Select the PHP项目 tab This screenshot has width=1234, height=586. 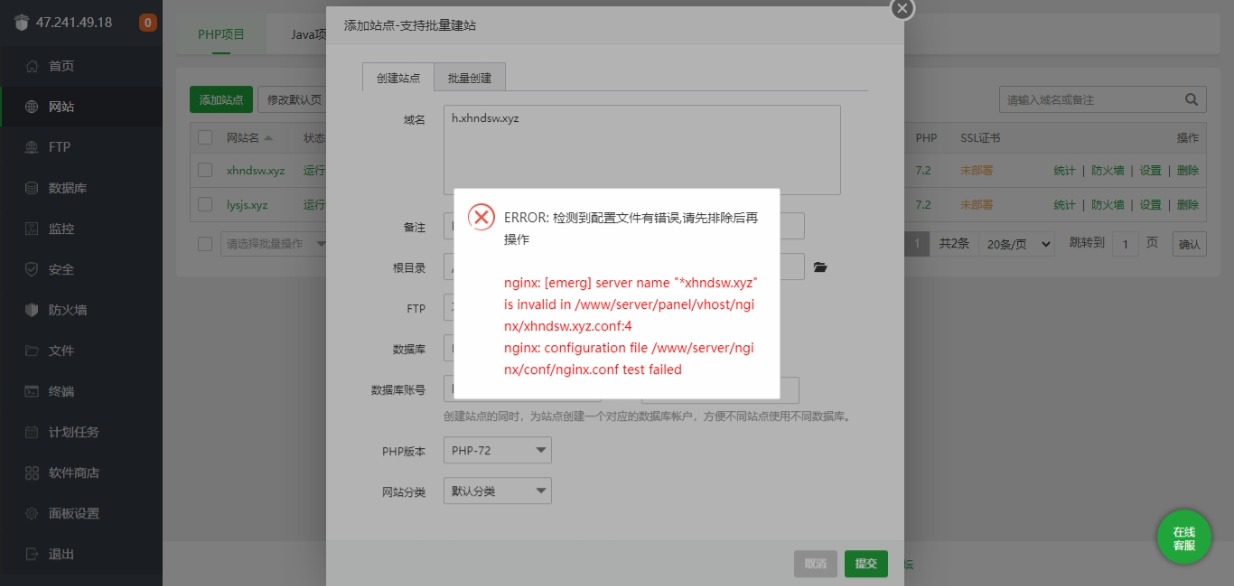[x=221, y=34]
